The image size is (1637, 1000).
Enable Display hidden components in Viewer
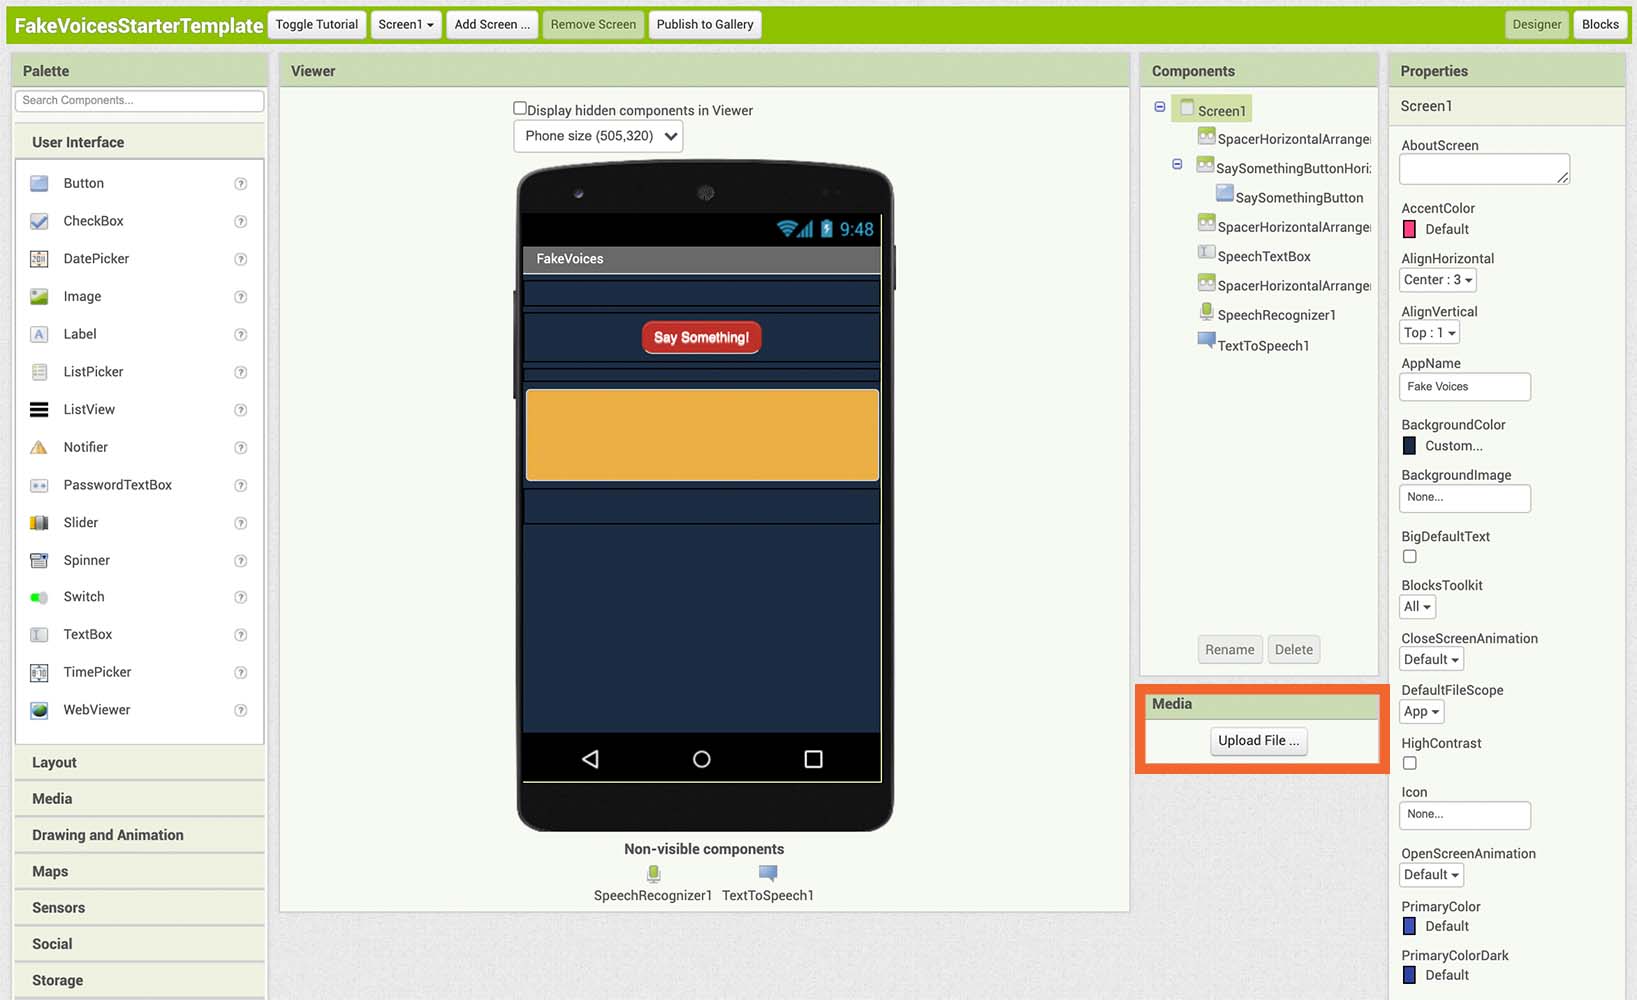[x=520, y=108]
